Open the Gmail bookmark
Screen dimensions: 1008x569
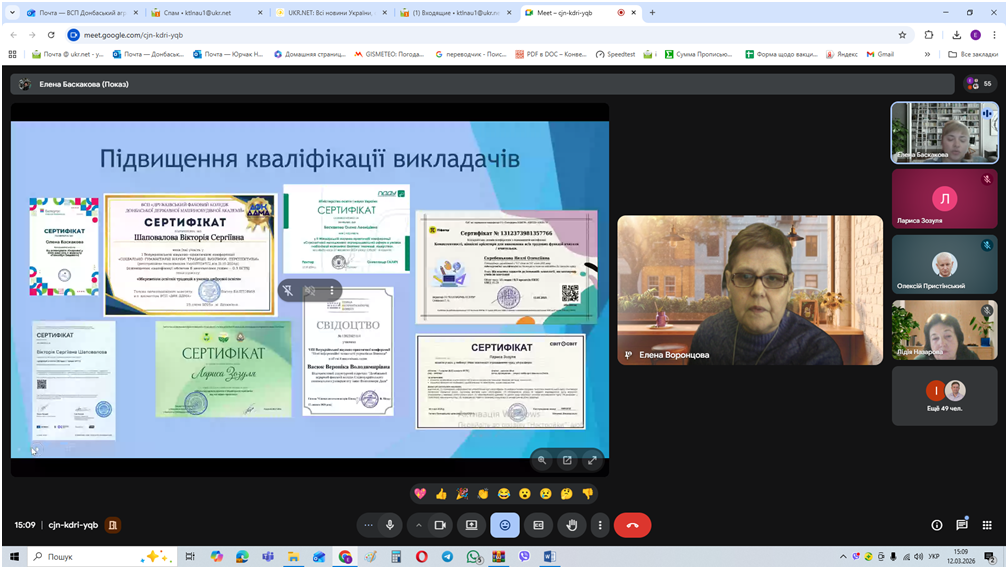(x=878, y=54)
